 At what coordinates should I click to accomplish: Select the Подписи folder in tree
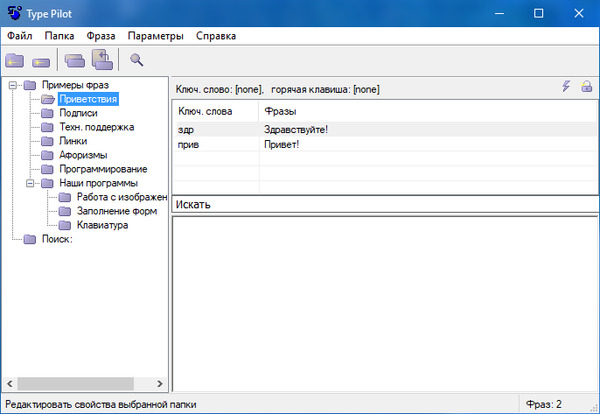click(x=78, y=113)
